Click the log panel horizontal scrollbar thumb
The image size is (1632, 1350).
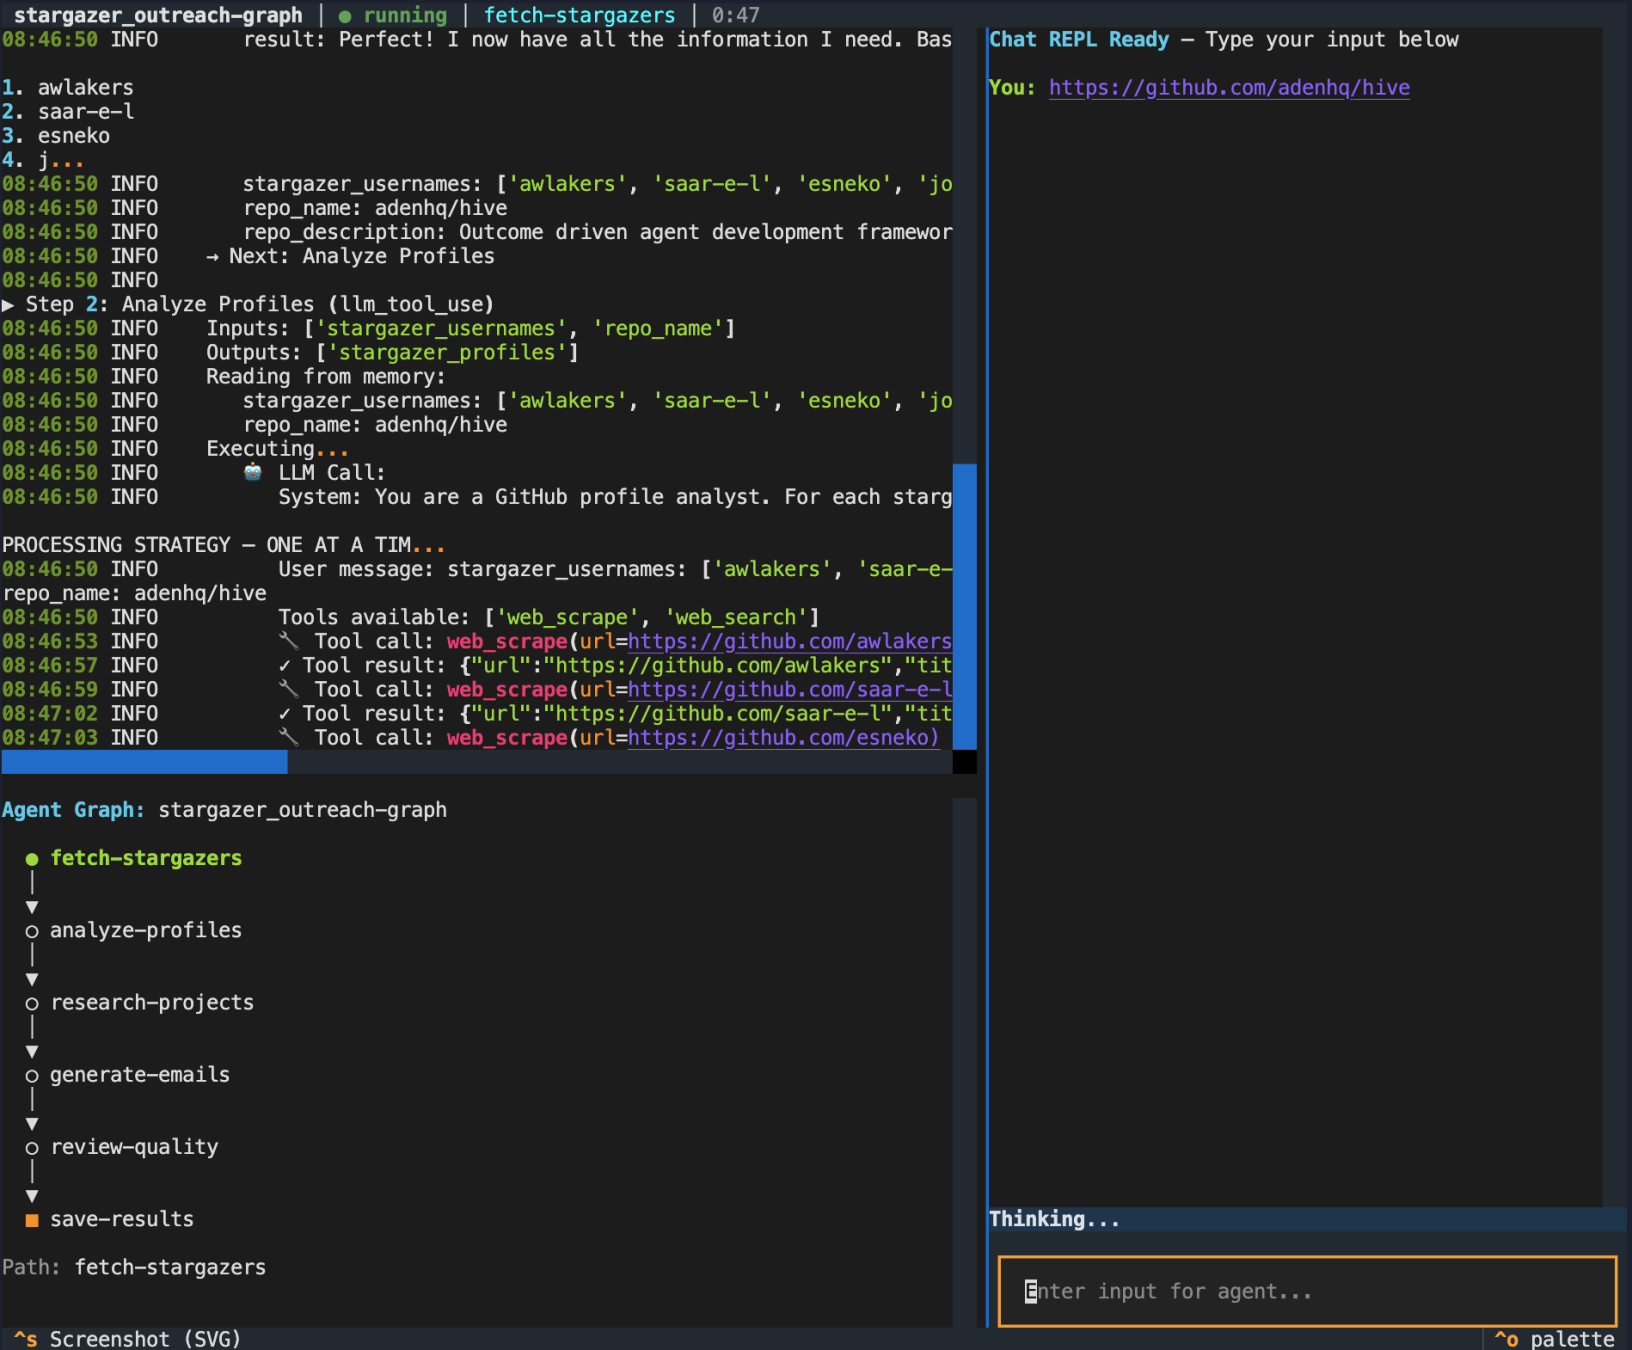pyautogui.click(x=145, y=763)
